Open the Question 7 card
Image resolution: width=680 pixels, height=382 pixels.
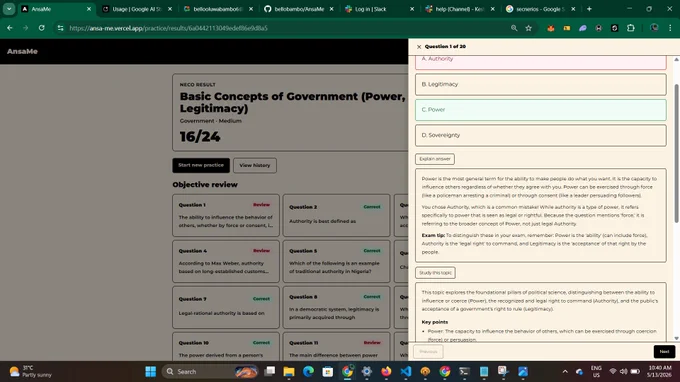pos(226,307)
